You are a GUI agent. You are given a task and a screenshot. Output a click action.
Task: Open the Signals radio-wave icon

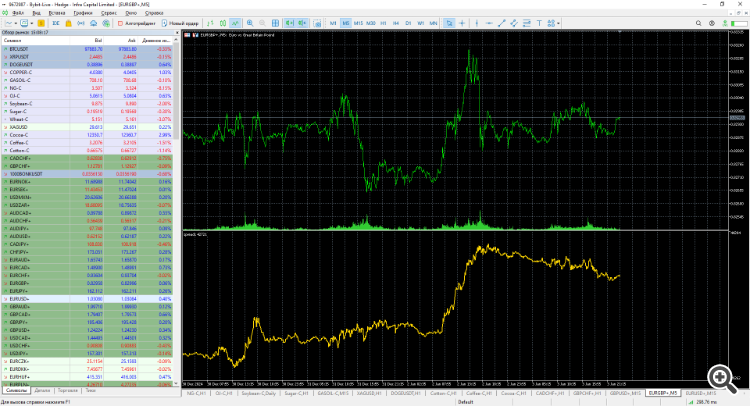(x=81, y=23)
